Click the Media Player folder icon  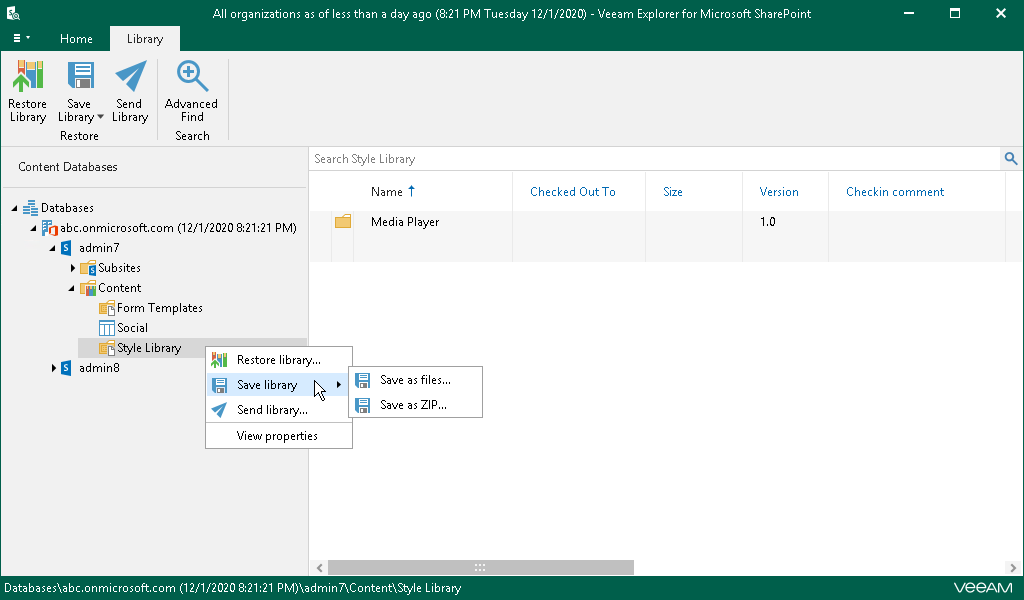tap(343, 221)
